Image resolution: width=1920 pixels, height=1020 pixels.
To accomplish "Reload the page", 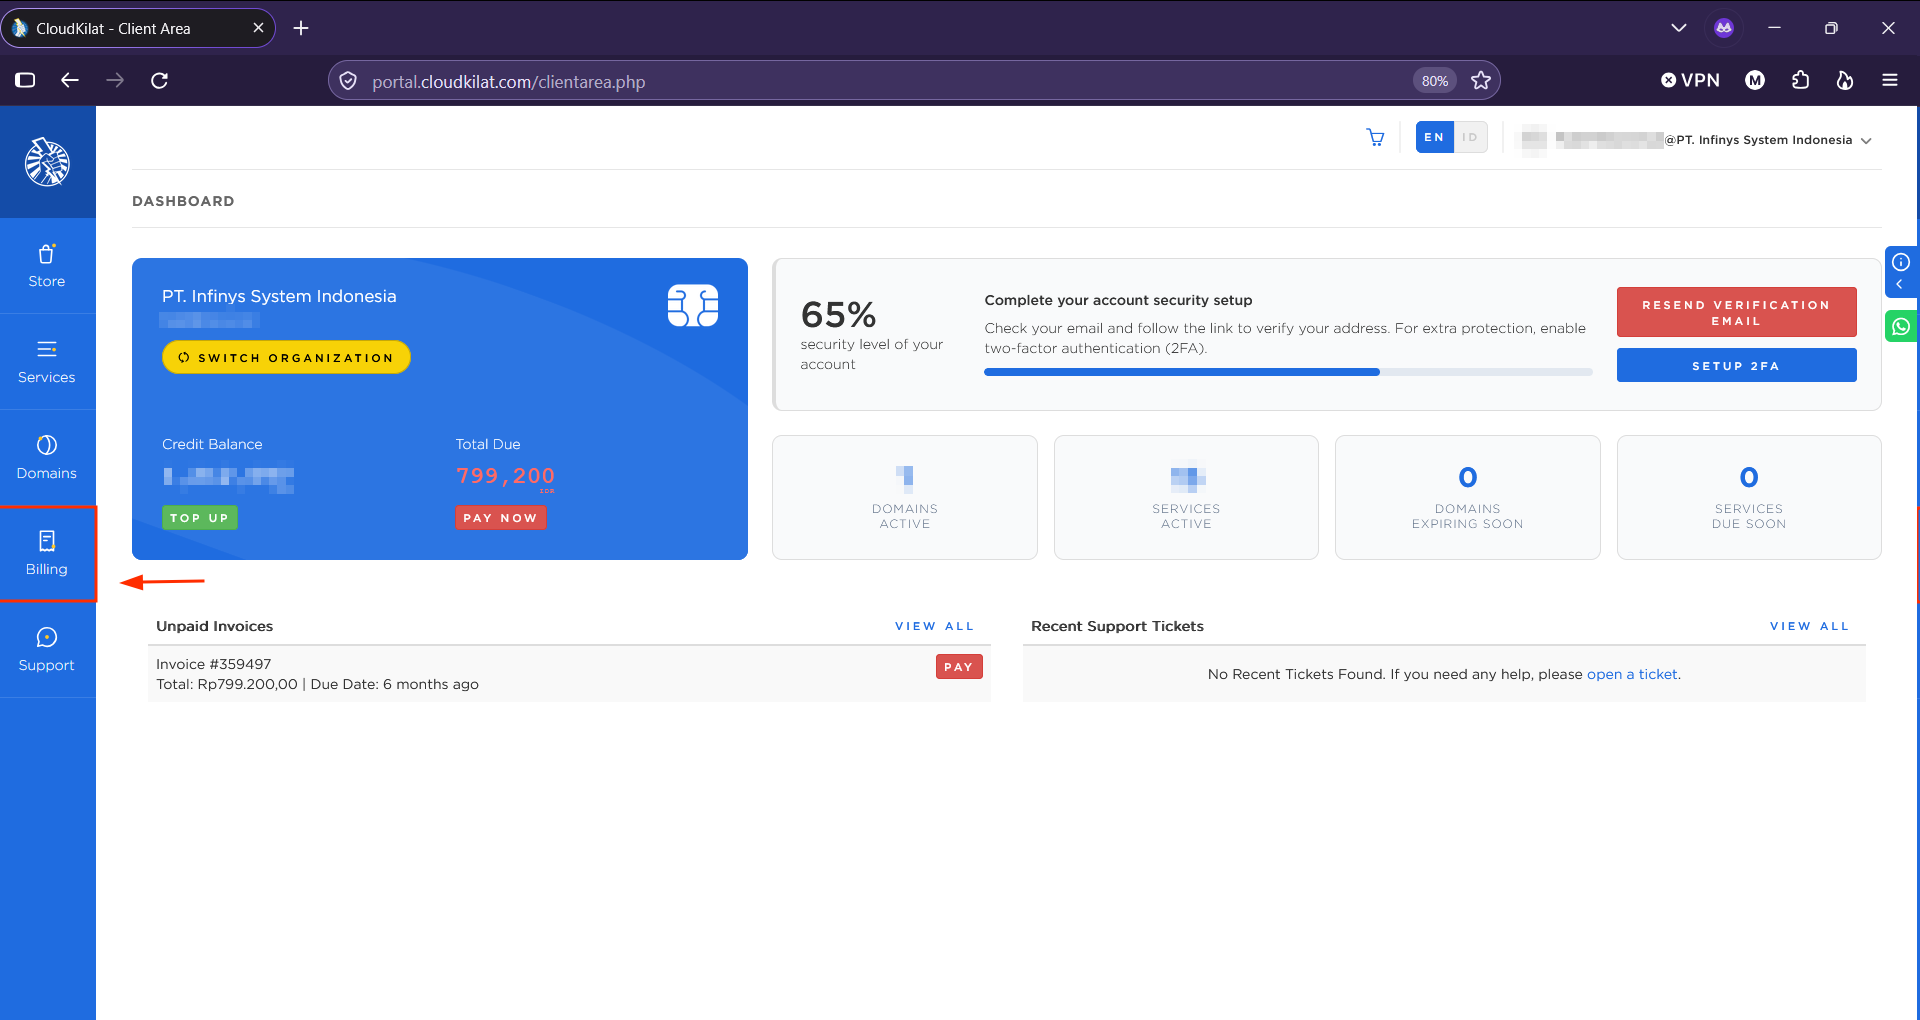I will (159, 81).
